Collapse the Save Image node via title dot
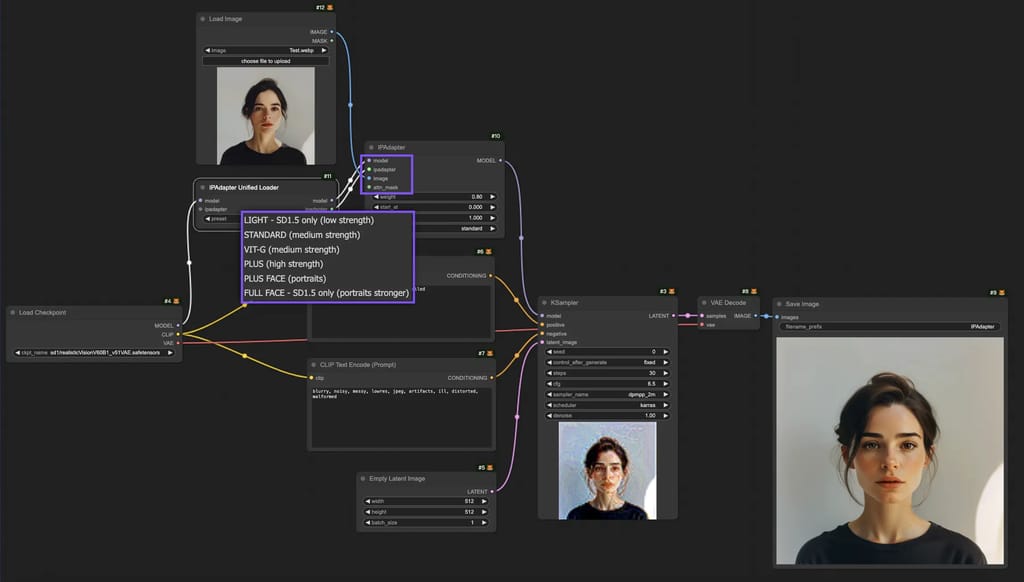Image resolution: width=1024 pixels, height=582 pixels. pos(779,304)
